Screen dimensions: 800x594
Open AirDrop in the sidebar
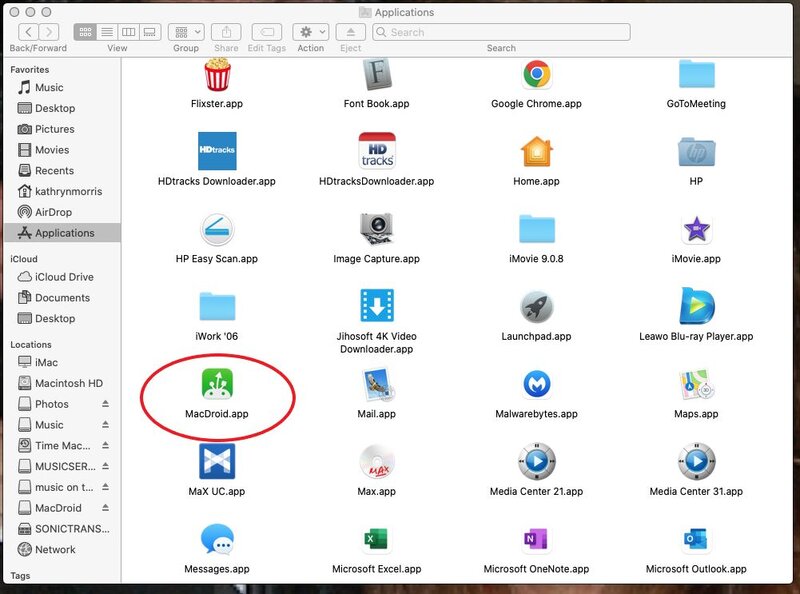pos(61,212)
